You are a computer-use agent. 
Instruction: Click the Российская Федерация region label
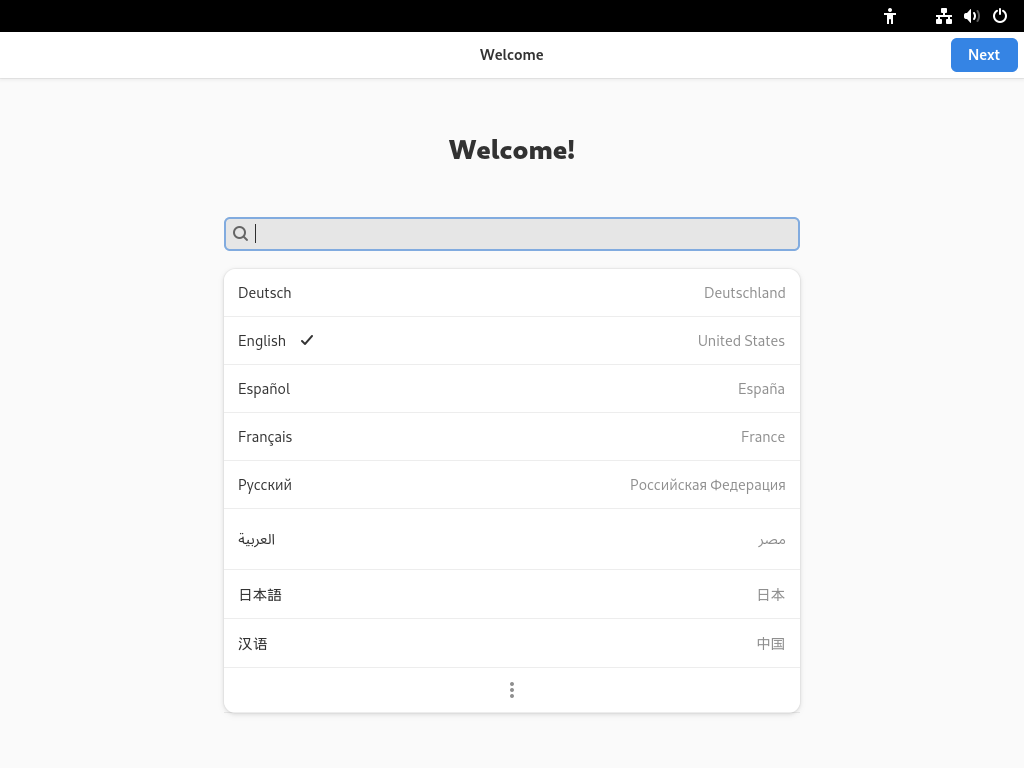[x=707, y=485]
